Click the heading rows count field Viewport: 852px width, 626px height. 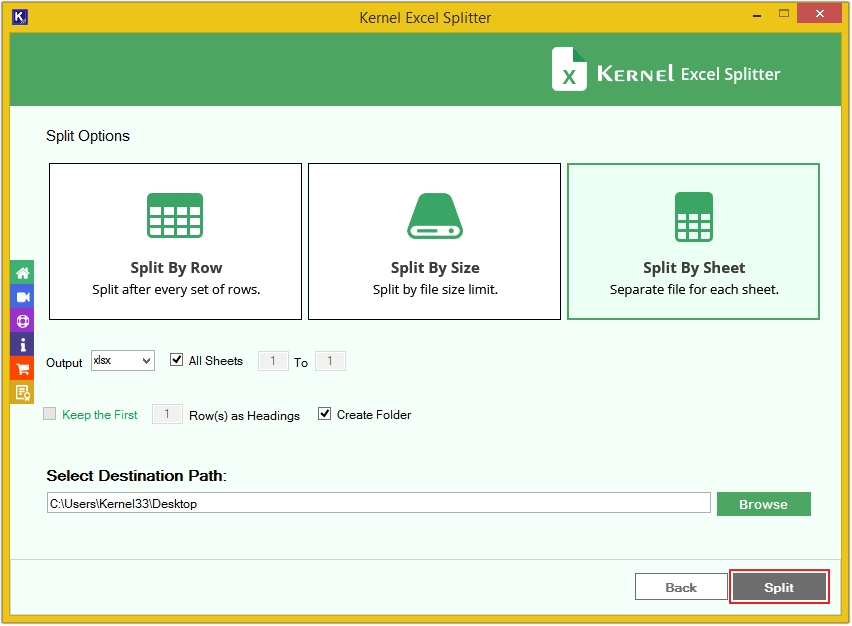tap(167, 415)
